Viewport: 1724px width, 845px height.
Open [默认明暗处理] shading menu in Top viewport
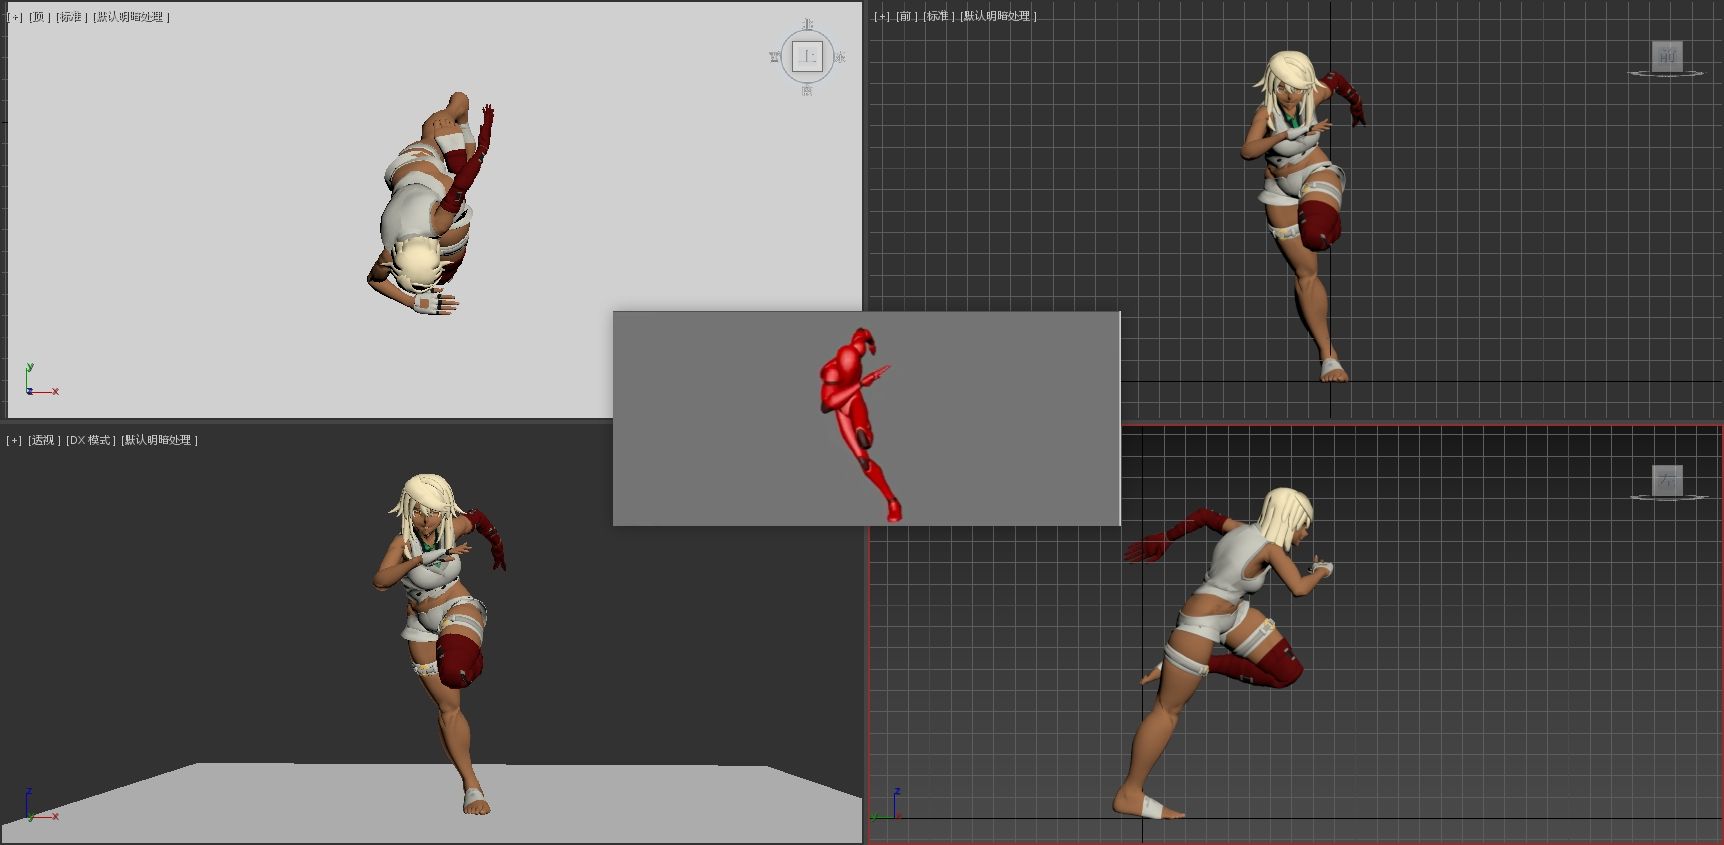pos(131,17)
